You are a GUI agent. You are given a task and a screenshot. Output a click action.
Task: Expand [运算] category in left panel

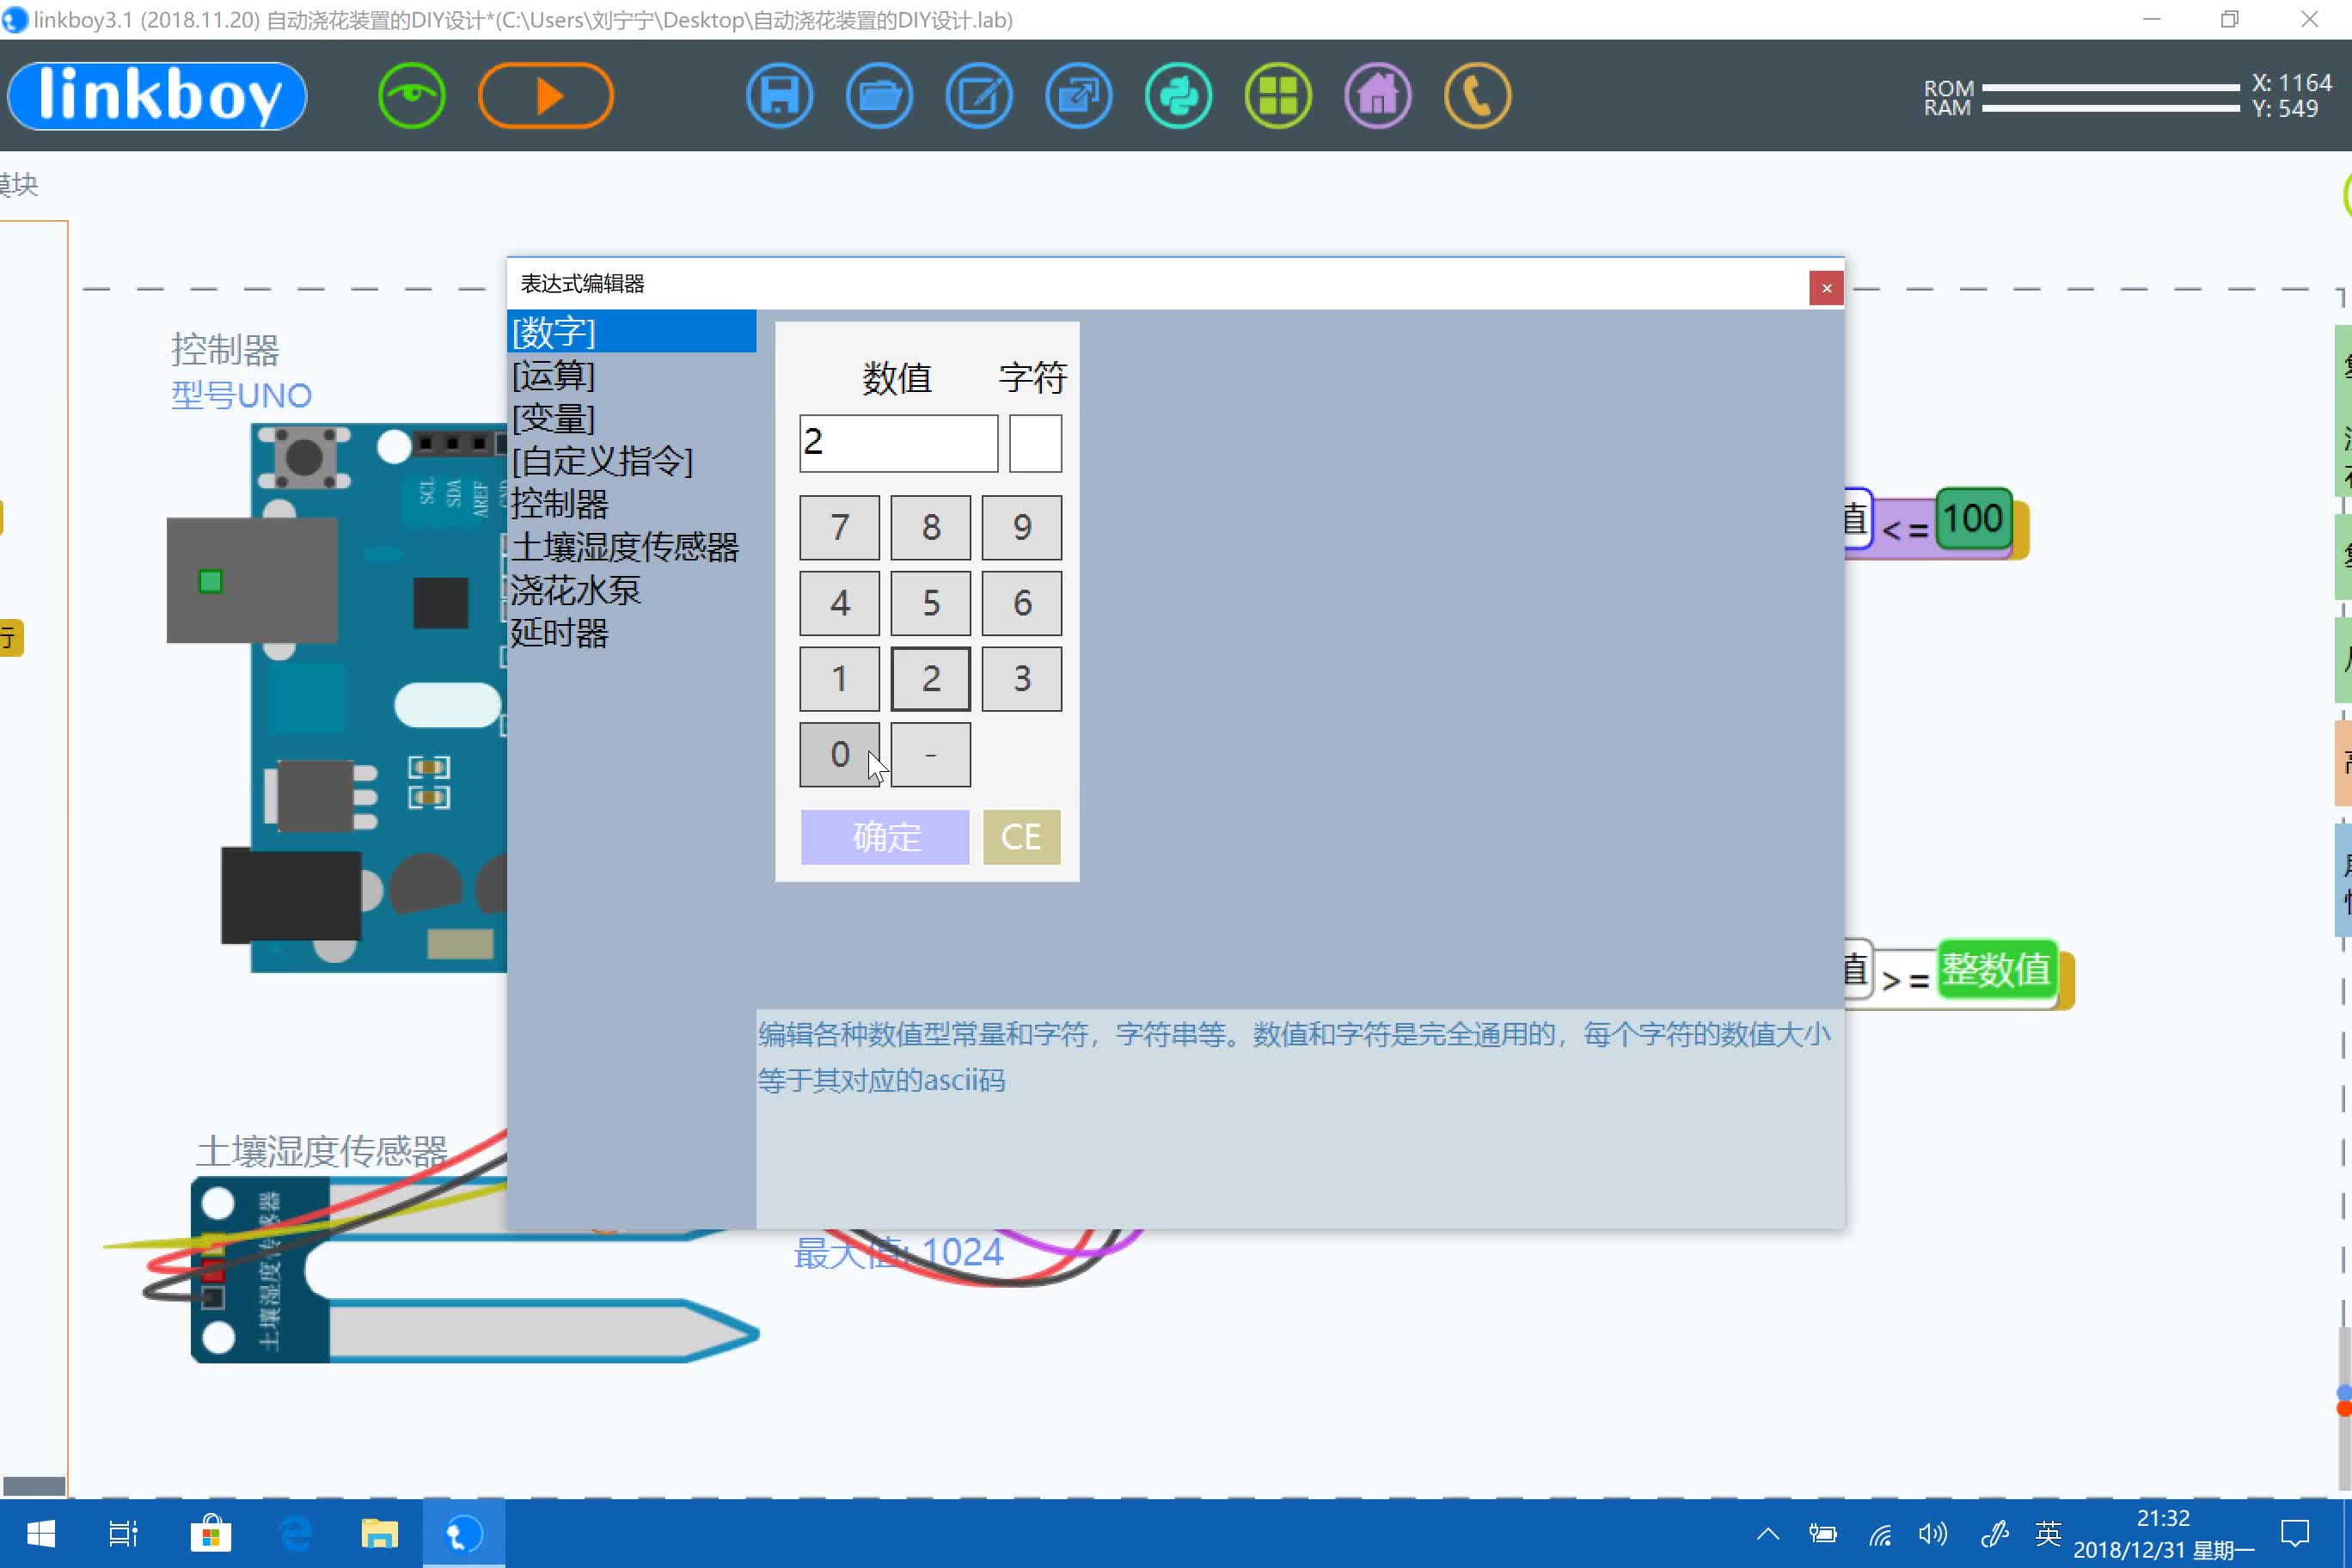(x=553, y=375)
